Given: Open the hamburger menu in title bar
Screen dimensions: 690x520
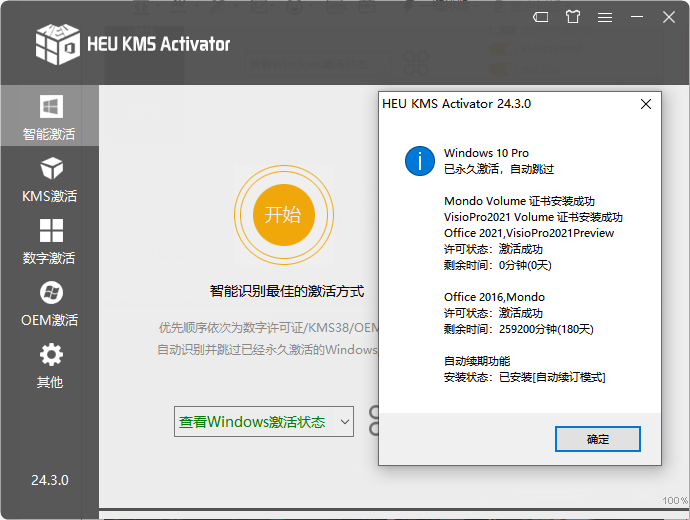Looking at the screenshot, I should point(605,17).
